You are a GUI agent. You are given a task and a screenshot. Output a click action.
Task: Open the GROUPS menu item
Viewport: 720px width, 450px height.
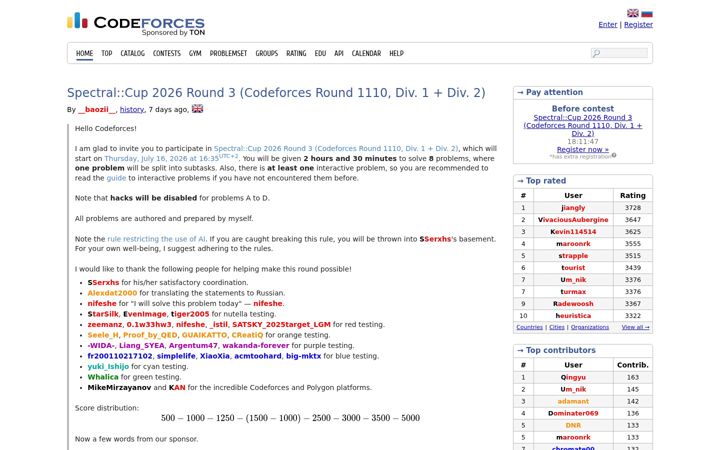coord(267,53)
